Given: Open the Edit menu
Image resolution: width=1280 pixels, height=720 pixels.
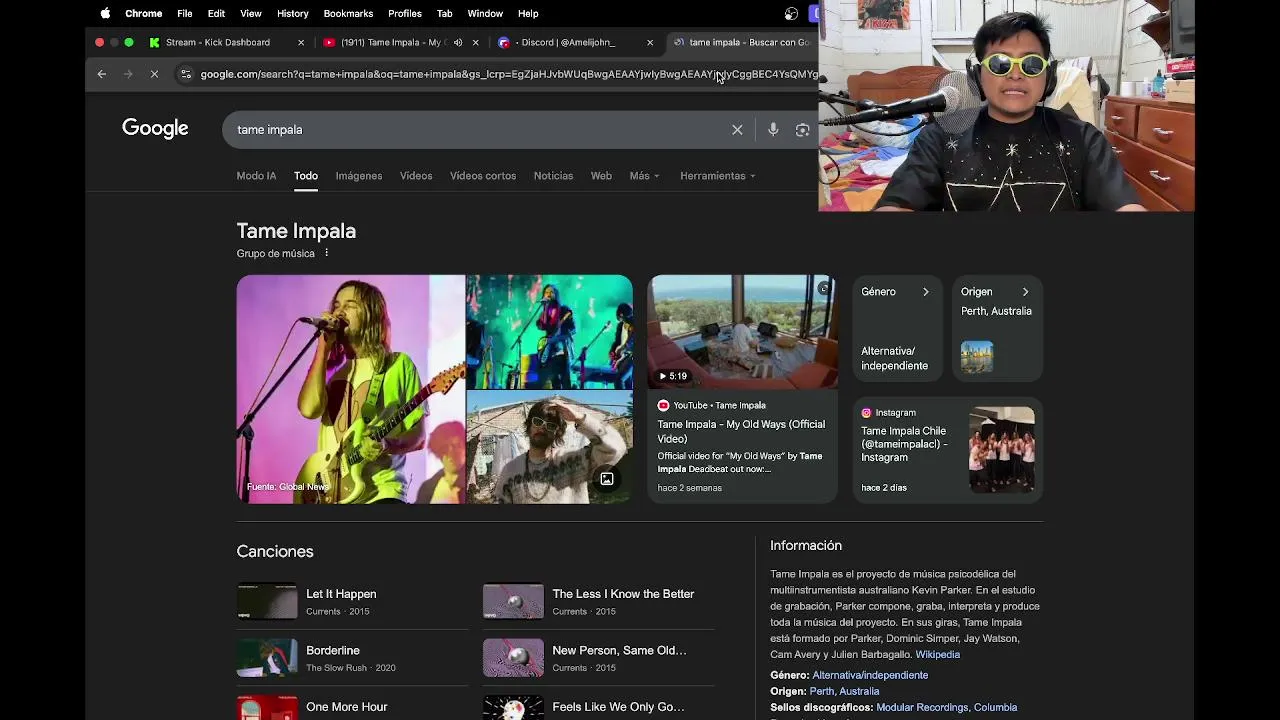Looking at the screenshot, I should 216,13.
